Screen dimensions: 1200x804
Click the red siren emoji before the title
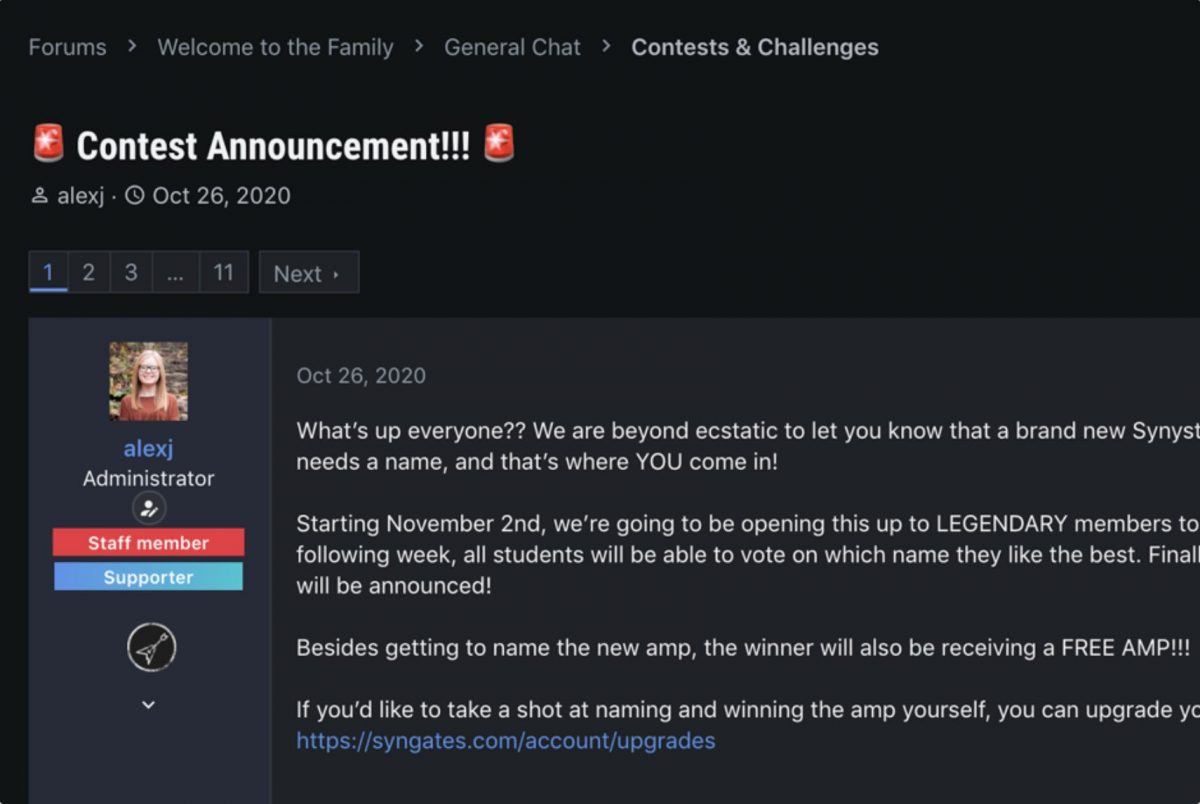click(48, 144)
